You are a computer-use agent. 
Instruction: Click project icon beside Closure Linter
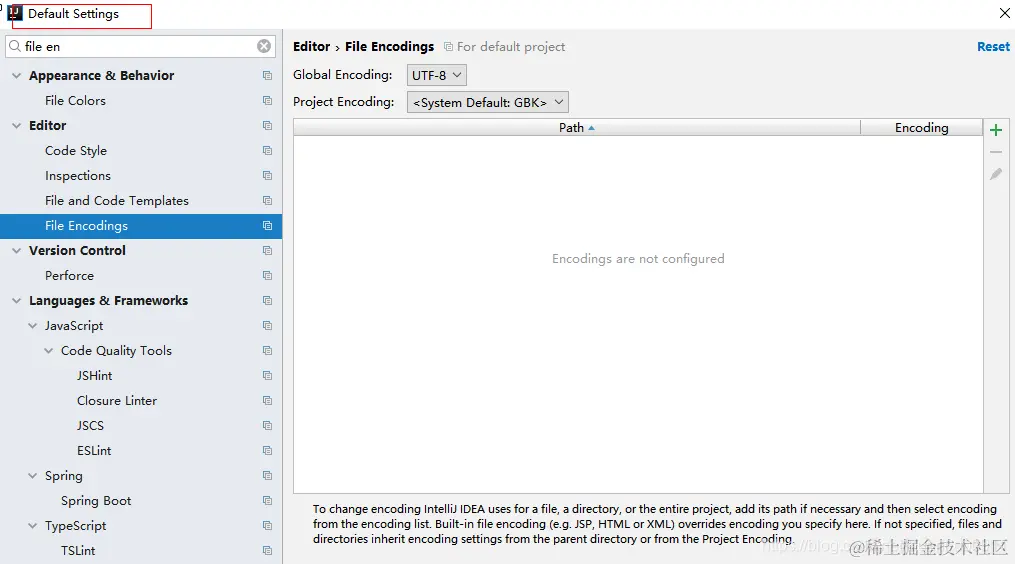(267, 401)
